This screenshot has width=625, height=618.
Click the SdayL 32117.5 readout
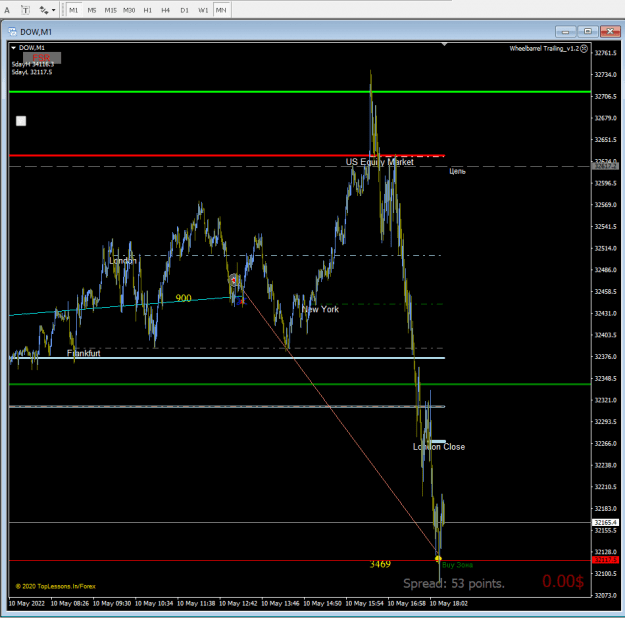click(32, 72)
